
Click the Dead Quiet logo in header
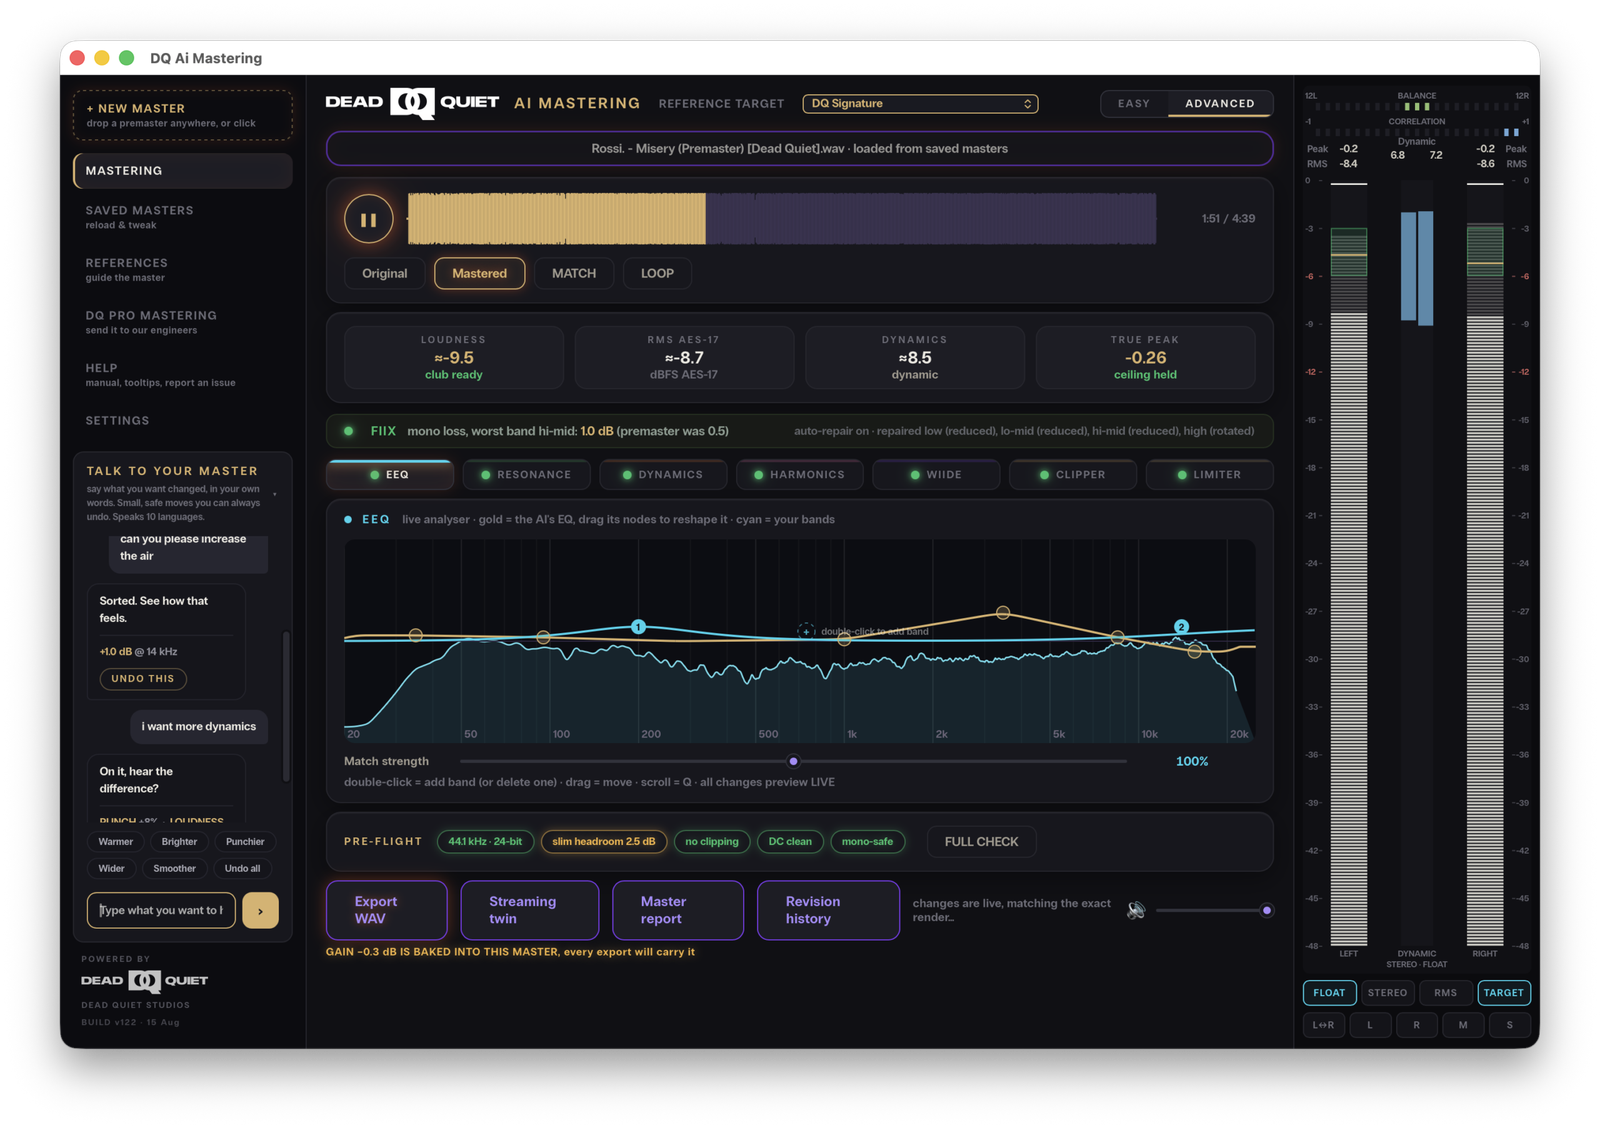coord(412,102)
